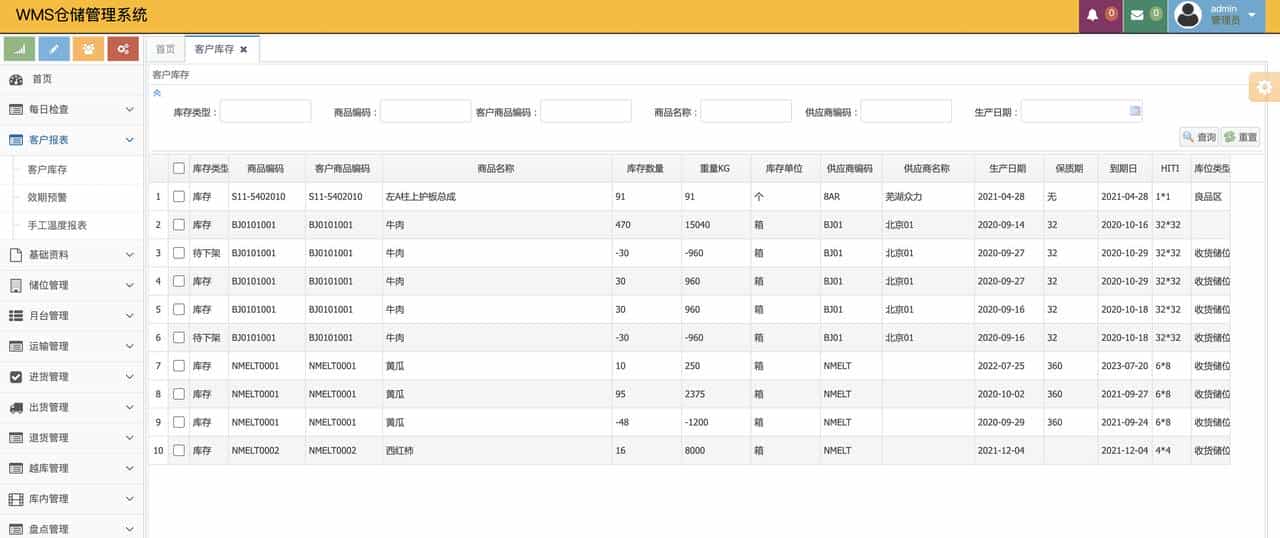Viewport: 1280px width, 538px height.
Task: Go to 首页 in the sidebar
Action: click(x=42, y=79)
